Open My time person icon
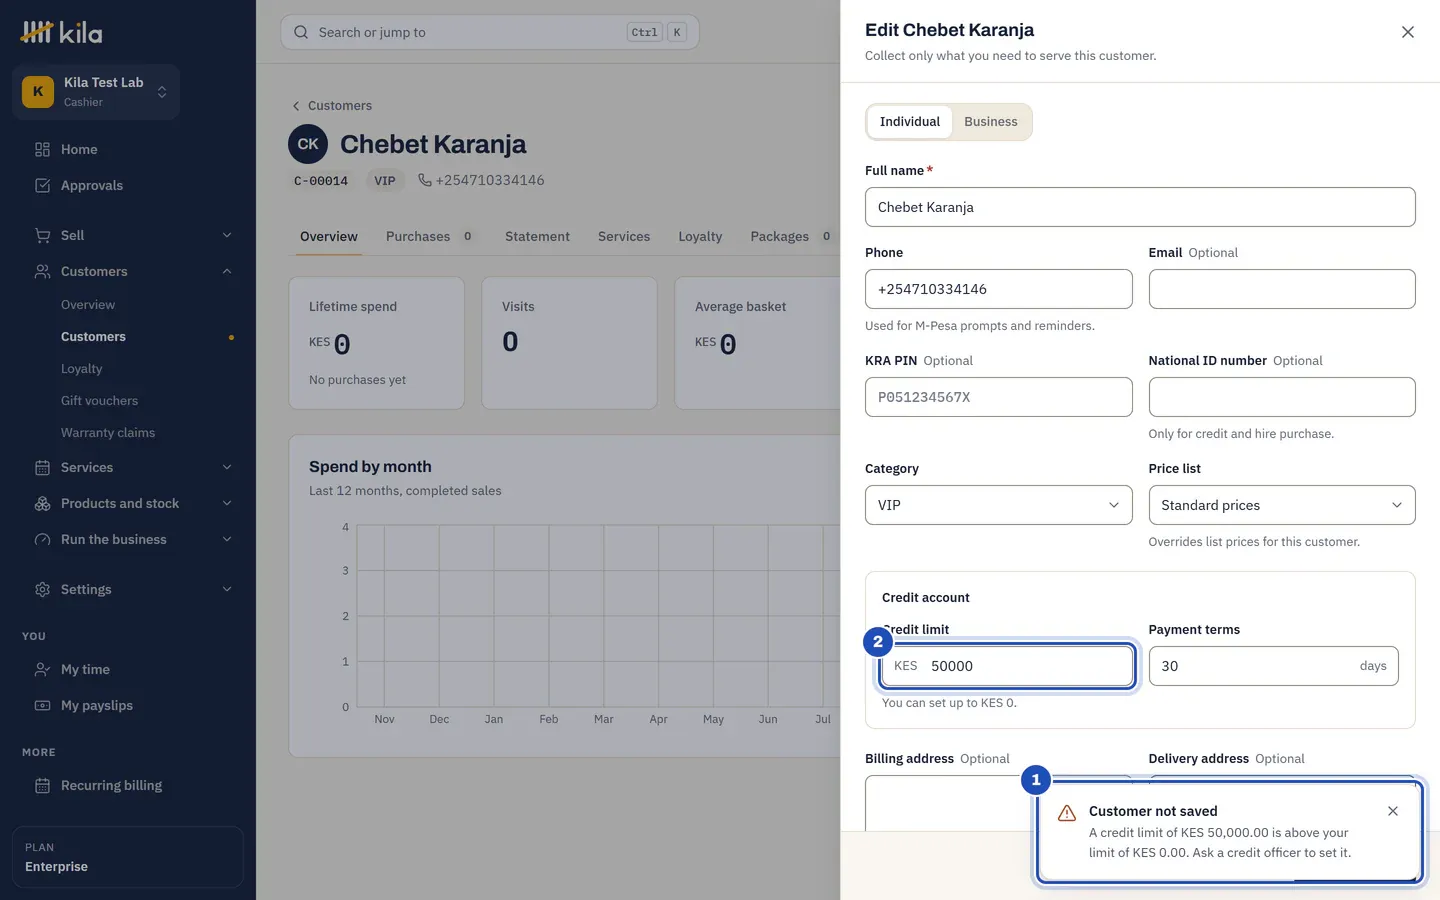 pyautogui.click(x=42, y=669)
